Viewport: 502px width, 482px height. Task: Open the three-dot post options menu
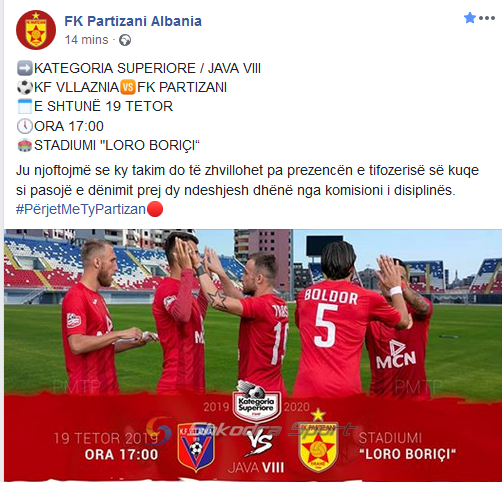[487, 18]
